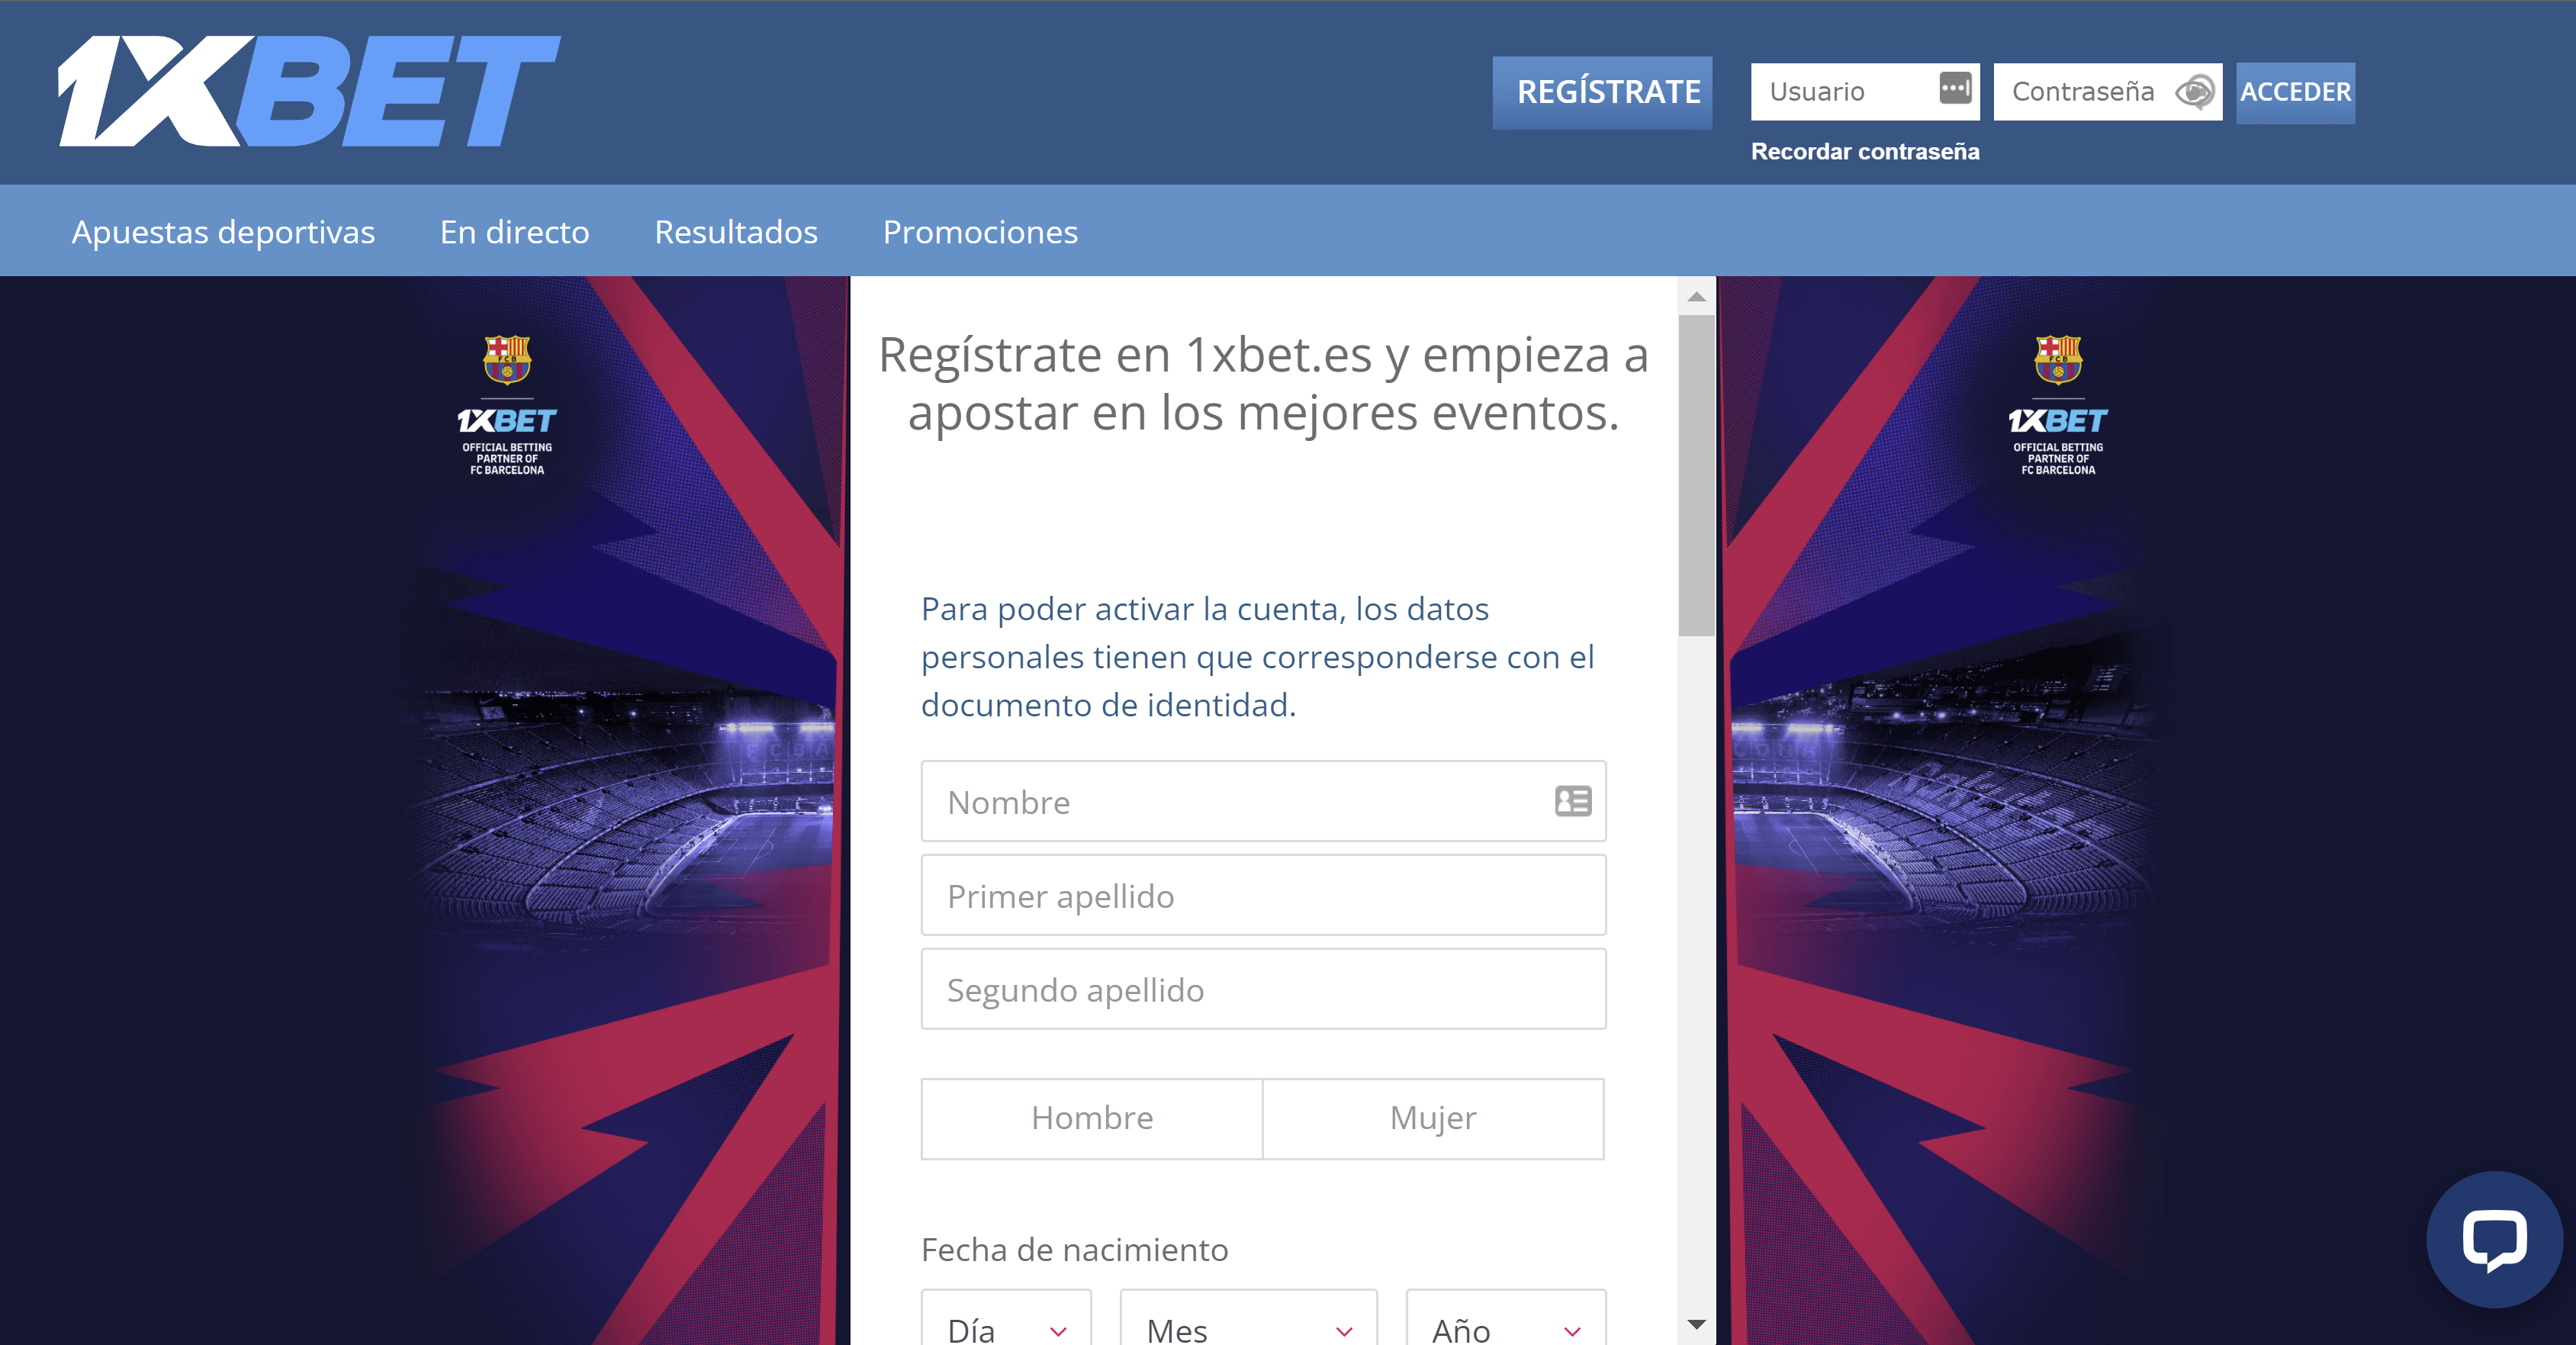Open Apuestas deportivas menu item
This screenshot has width=2576, height=1345.
pos(223,232)
